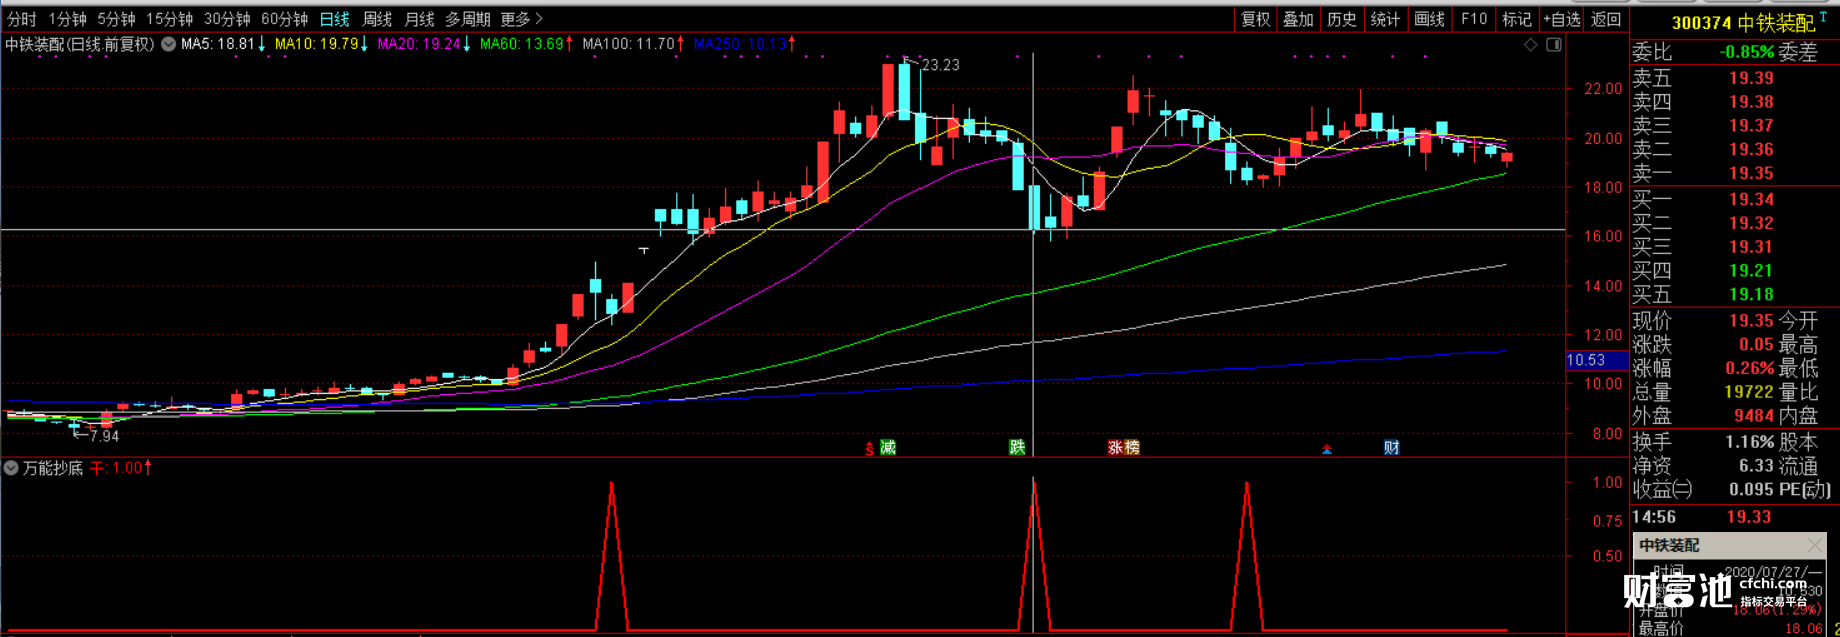Click the red S marker on timeline
Viewport: 1840px width, 637px height.
tap(870, 449)
